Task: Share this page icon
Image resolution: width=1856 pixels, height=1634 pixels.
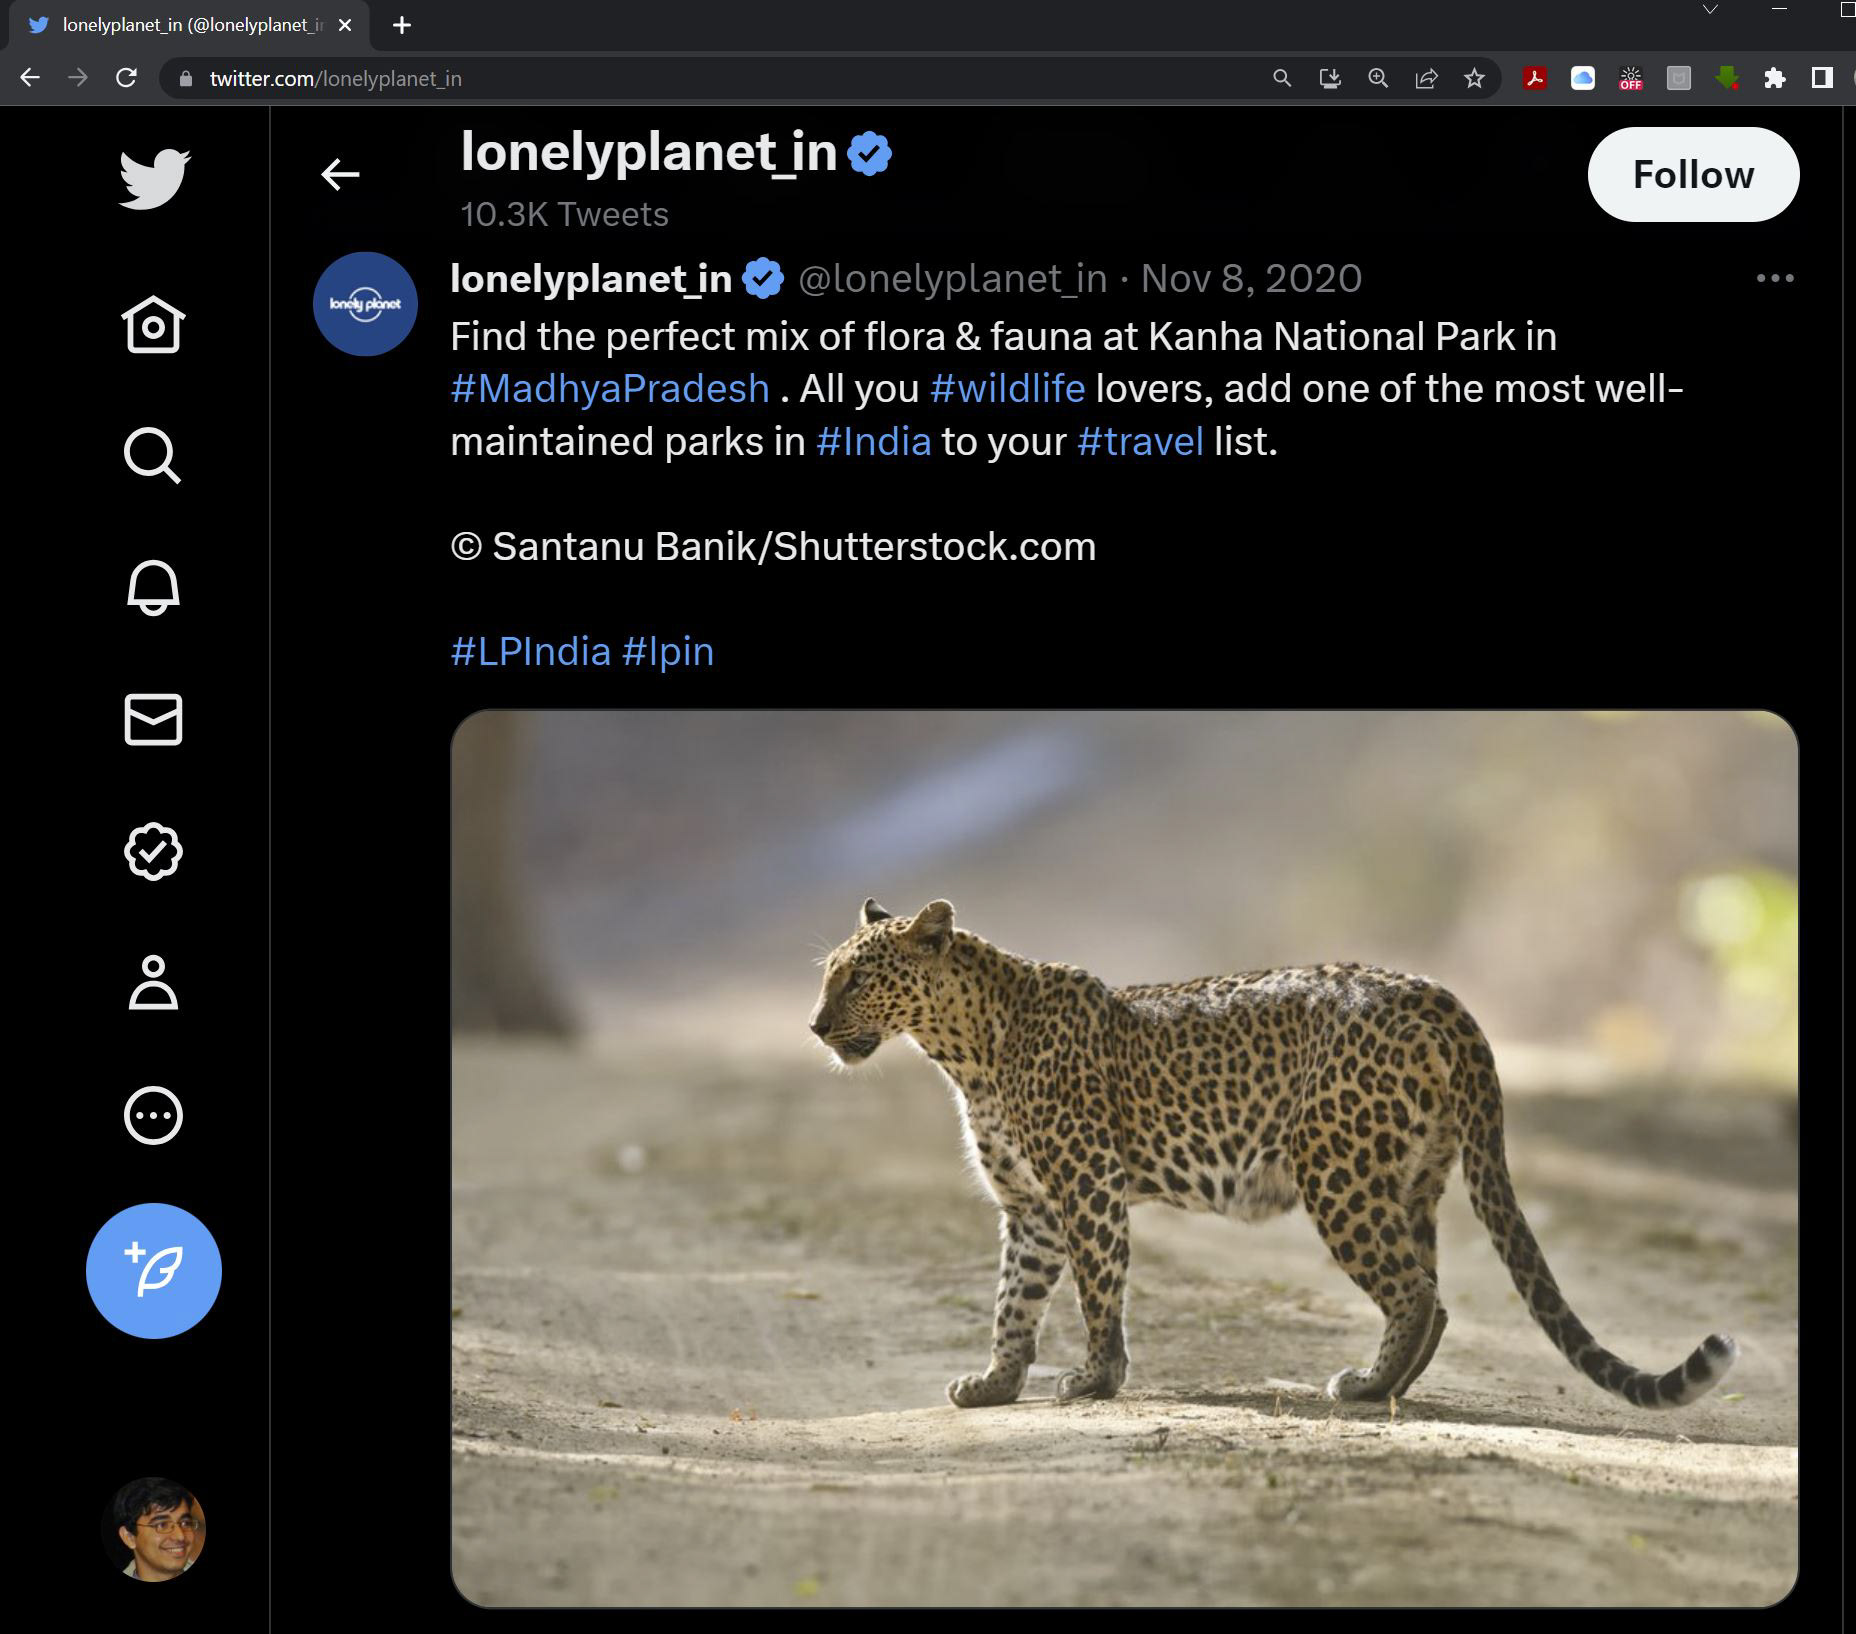Action: click(x=1426, y=78)
